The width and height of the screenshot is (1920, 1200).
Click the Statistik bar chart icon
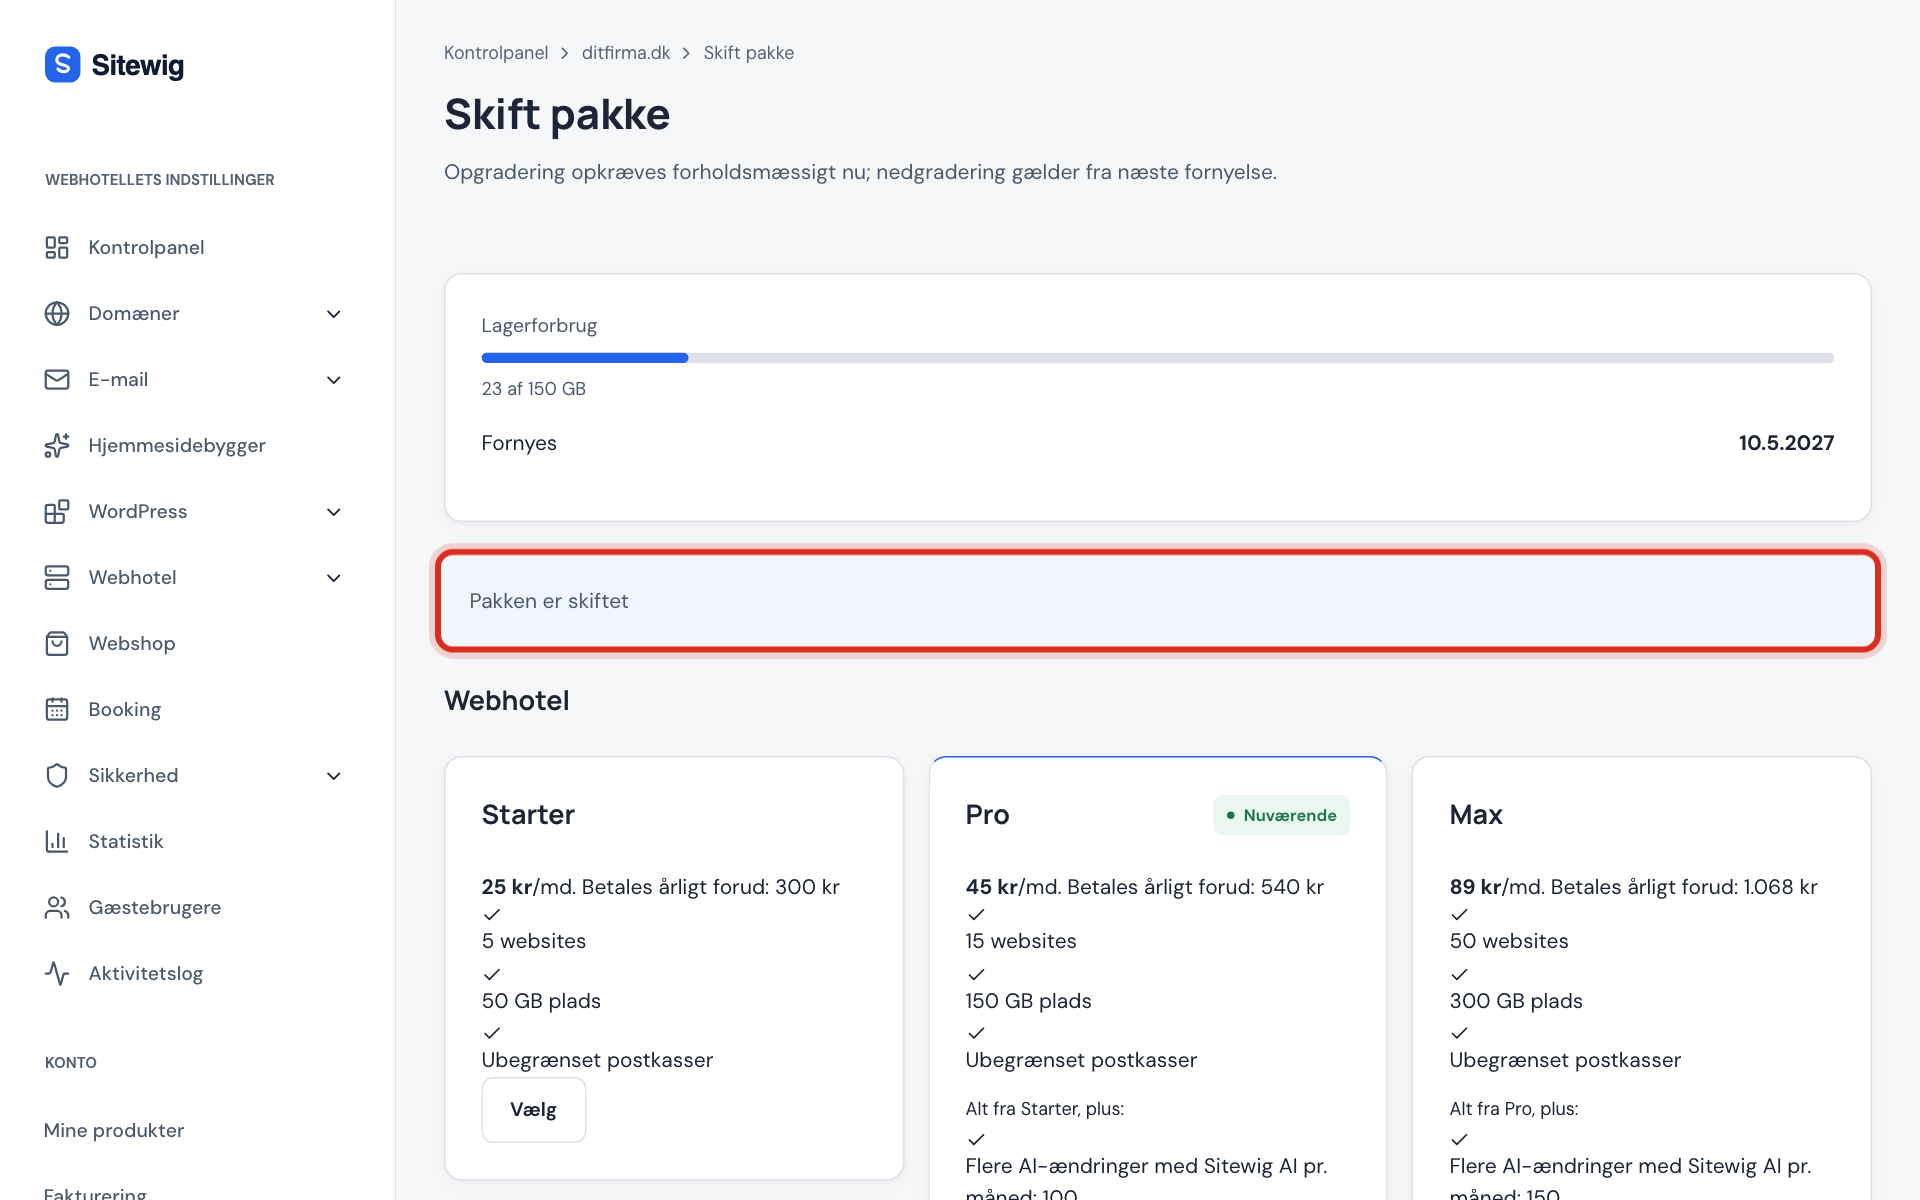tap(57, 841)
